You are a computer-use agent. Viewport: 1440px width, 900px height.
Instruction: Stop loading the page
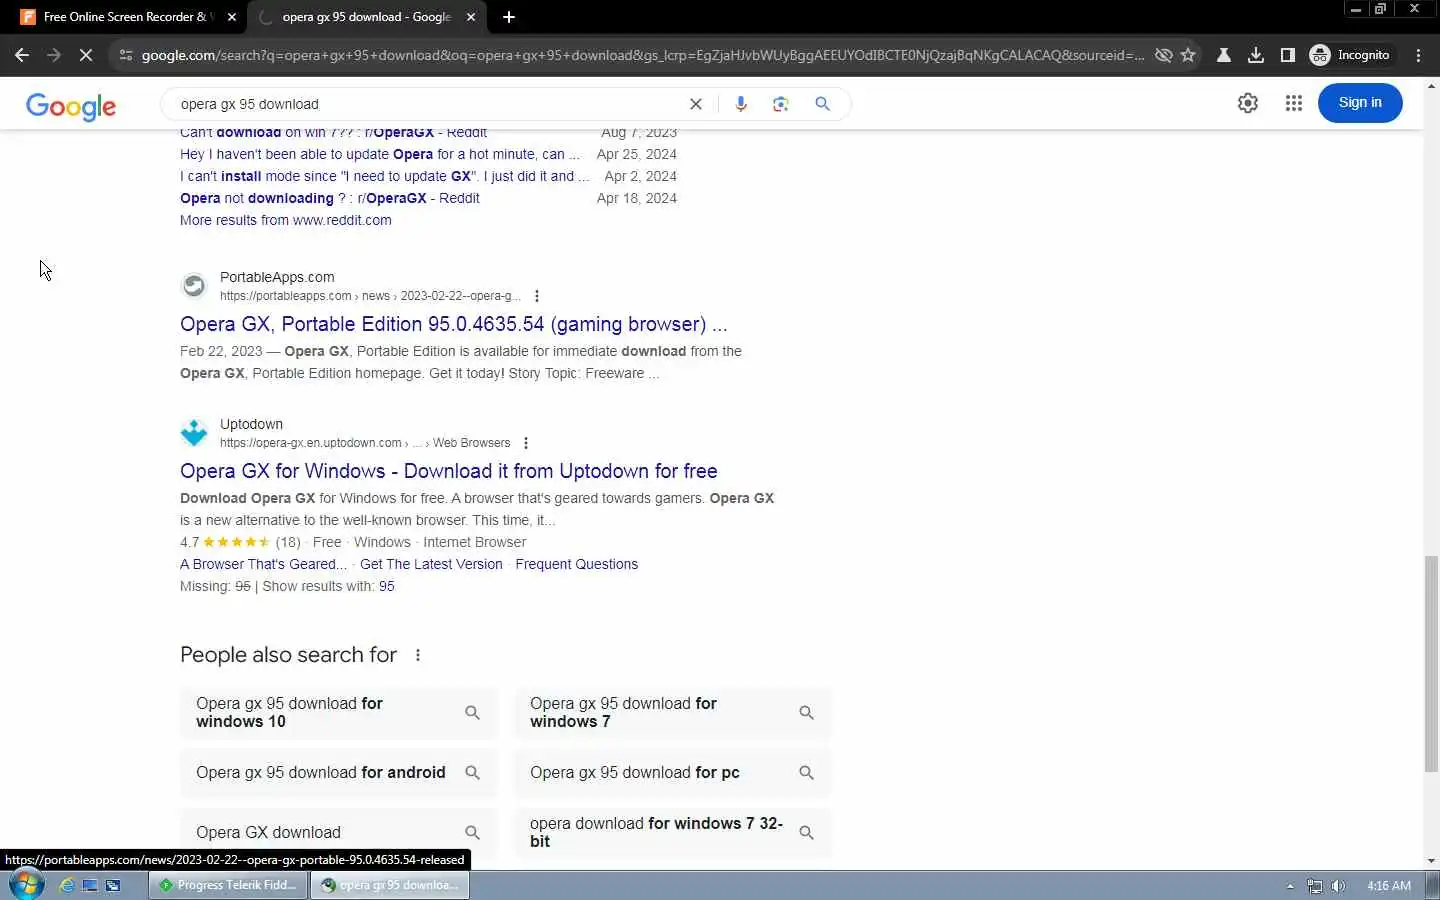point(86,55)
